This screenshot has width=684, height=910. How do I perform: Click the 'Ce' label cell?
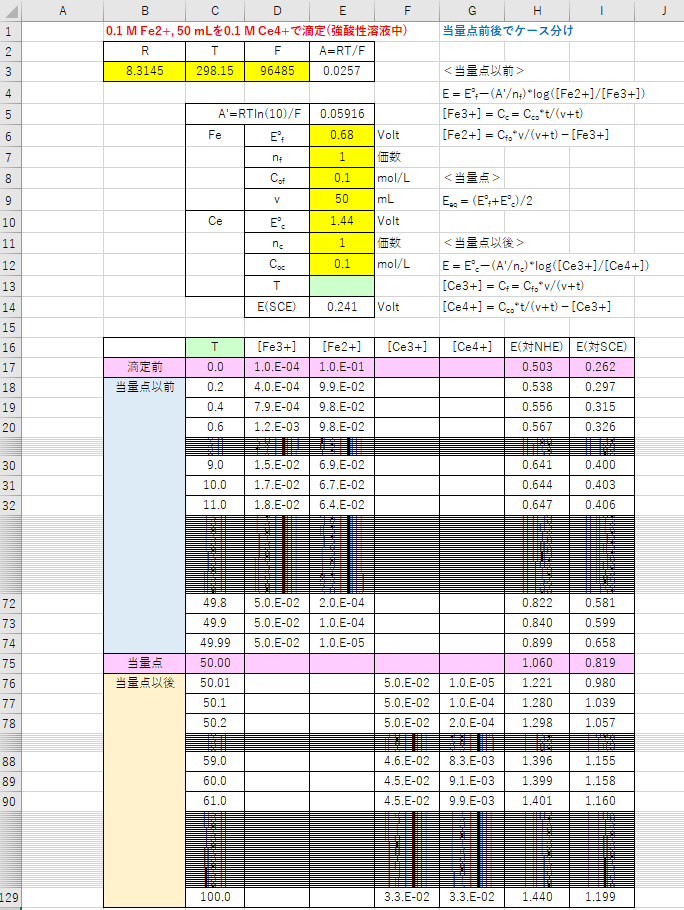[x=215, y=221]
